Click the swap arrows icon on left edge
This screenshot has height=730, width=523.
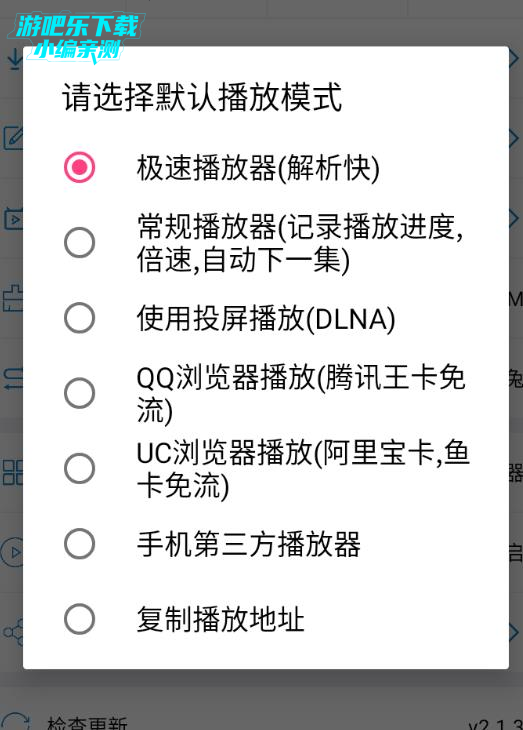13,379
